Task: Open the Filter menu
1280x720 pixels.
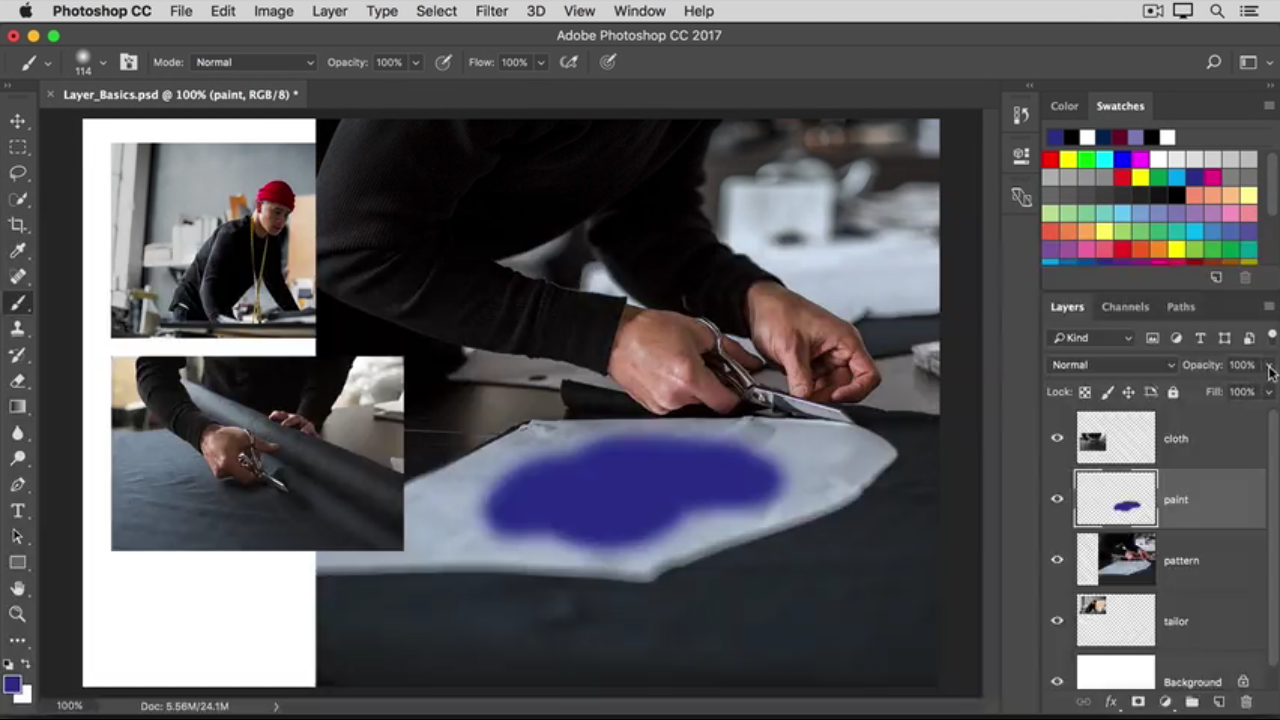Action: [491, 11]
